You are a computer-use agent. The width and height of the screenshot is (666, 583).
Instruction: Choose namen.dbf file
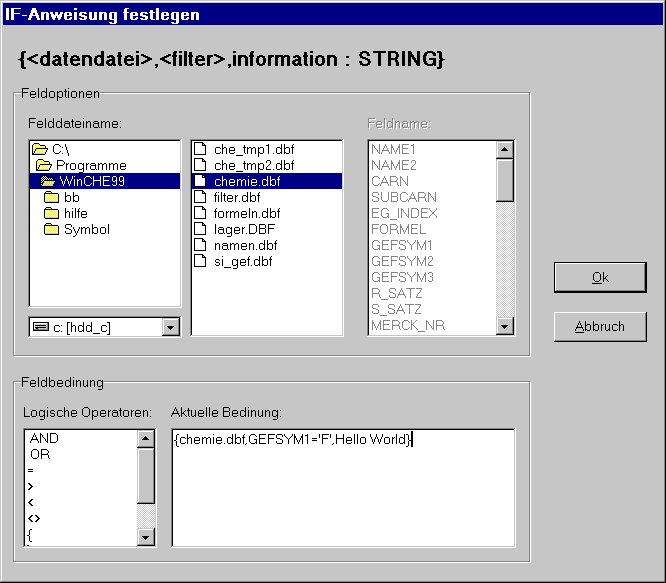(x=245, y=245)
